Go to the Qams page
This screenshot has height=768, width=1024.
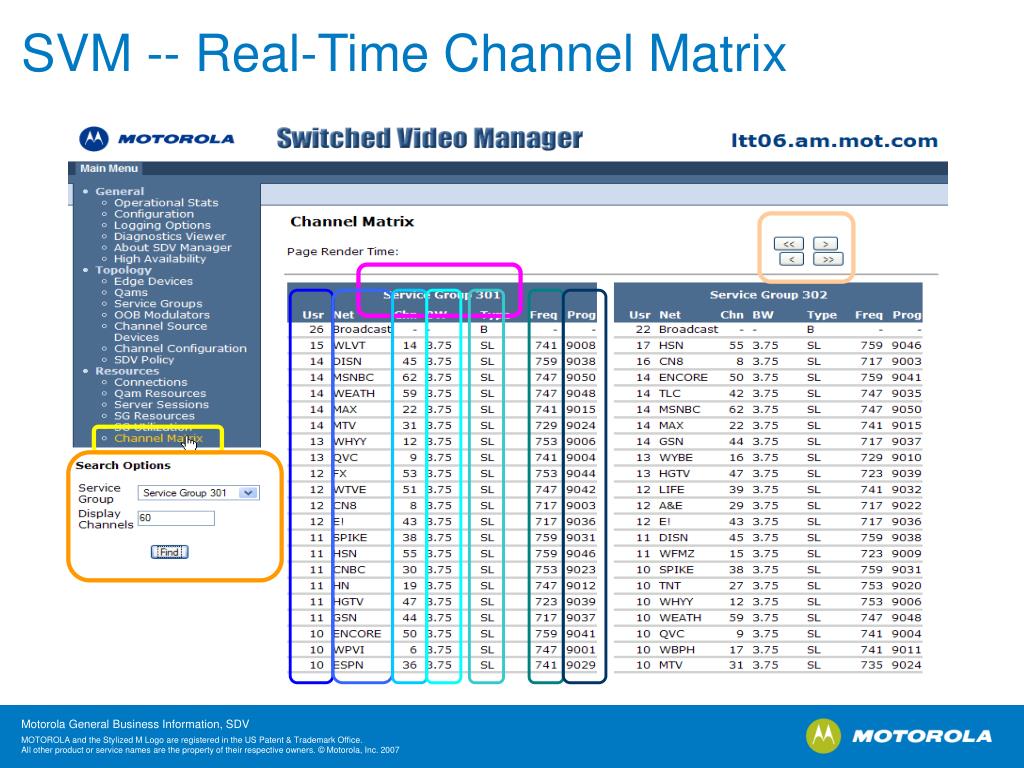[x=131, y=293]
